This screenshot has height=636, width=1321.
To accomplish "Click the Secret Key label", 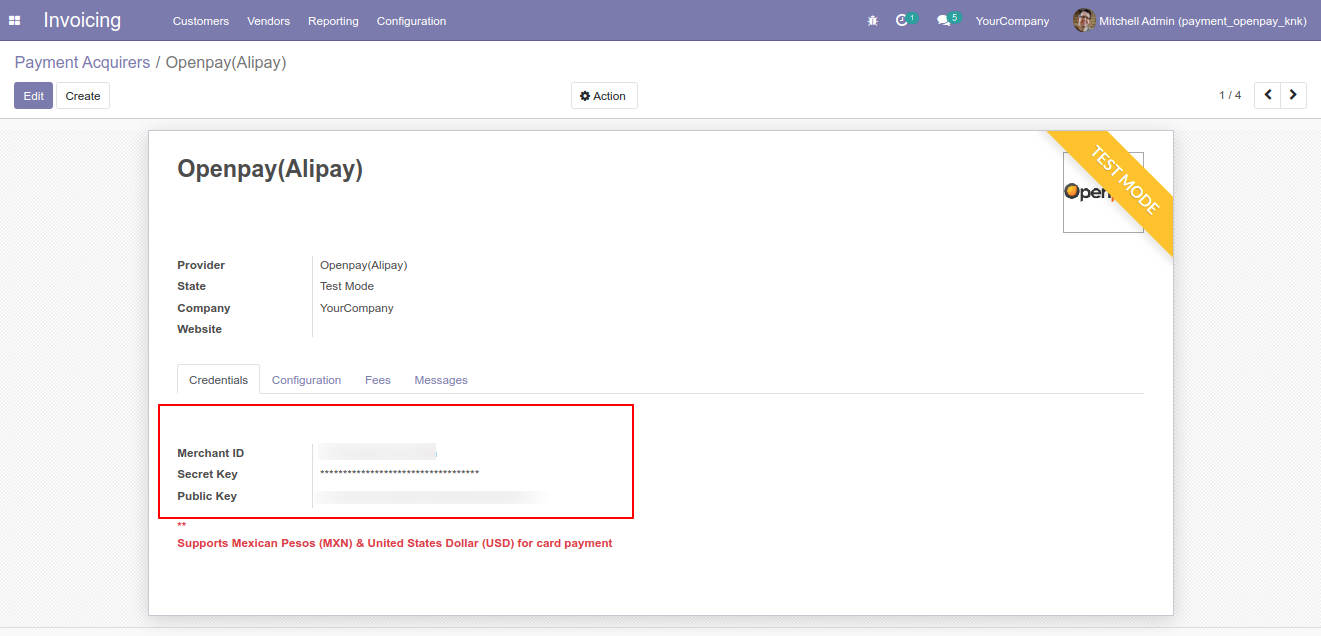I will 208,474.
